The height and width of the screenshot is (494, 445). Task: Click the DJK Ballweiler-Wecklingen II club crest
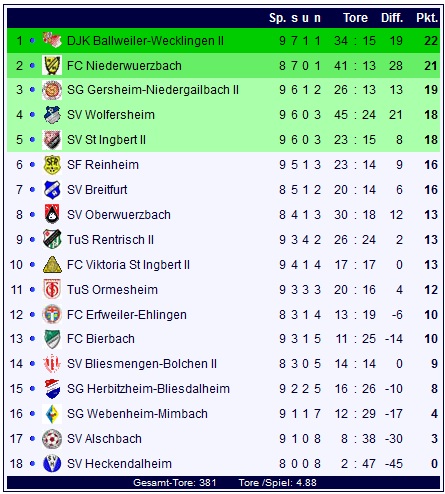click(x=52, y=40)
